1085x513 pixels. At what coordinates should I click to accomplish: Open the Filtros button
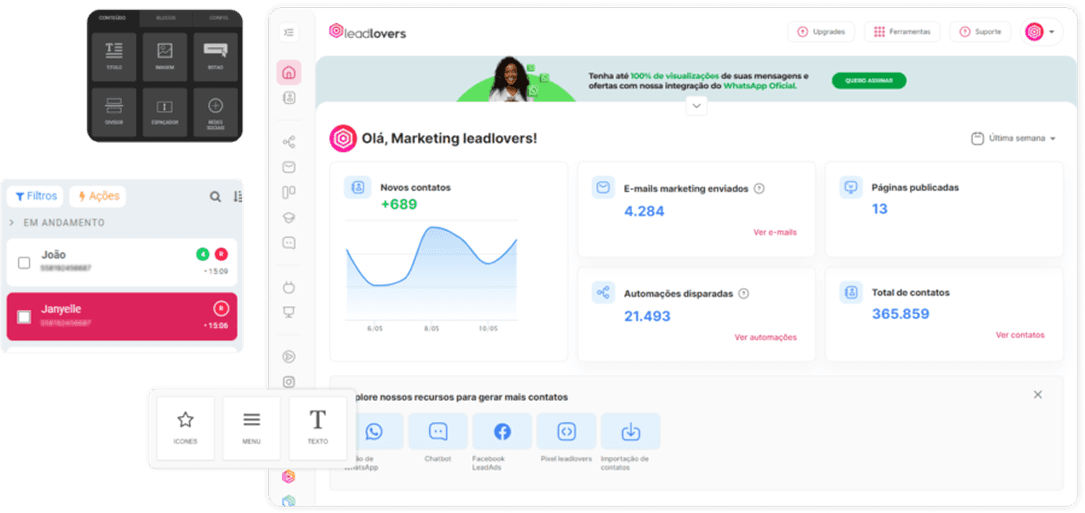coord(35,197)
